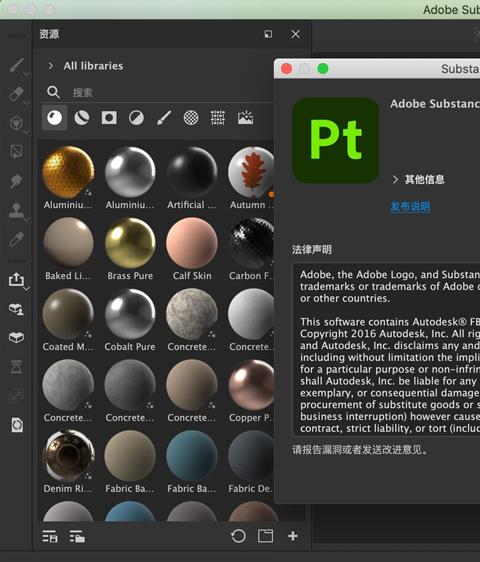Filter assets by Brushes icon
The height and width of the screenshot is (562, 480).
[164, 118]
